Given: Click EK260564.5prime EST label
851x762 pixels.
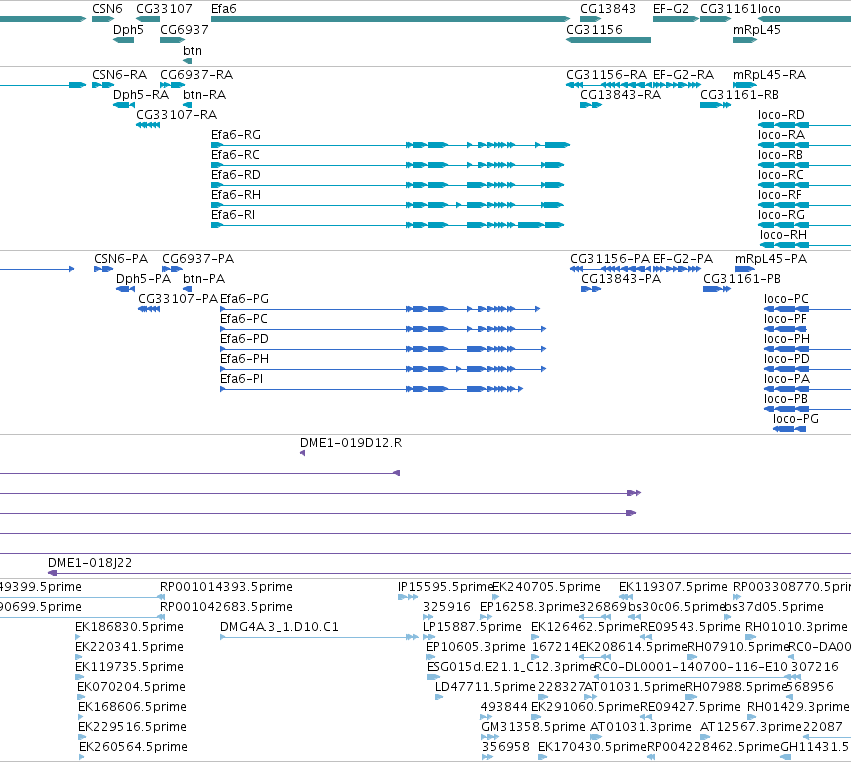Looking at the screenshot, I should coord(134,746).
